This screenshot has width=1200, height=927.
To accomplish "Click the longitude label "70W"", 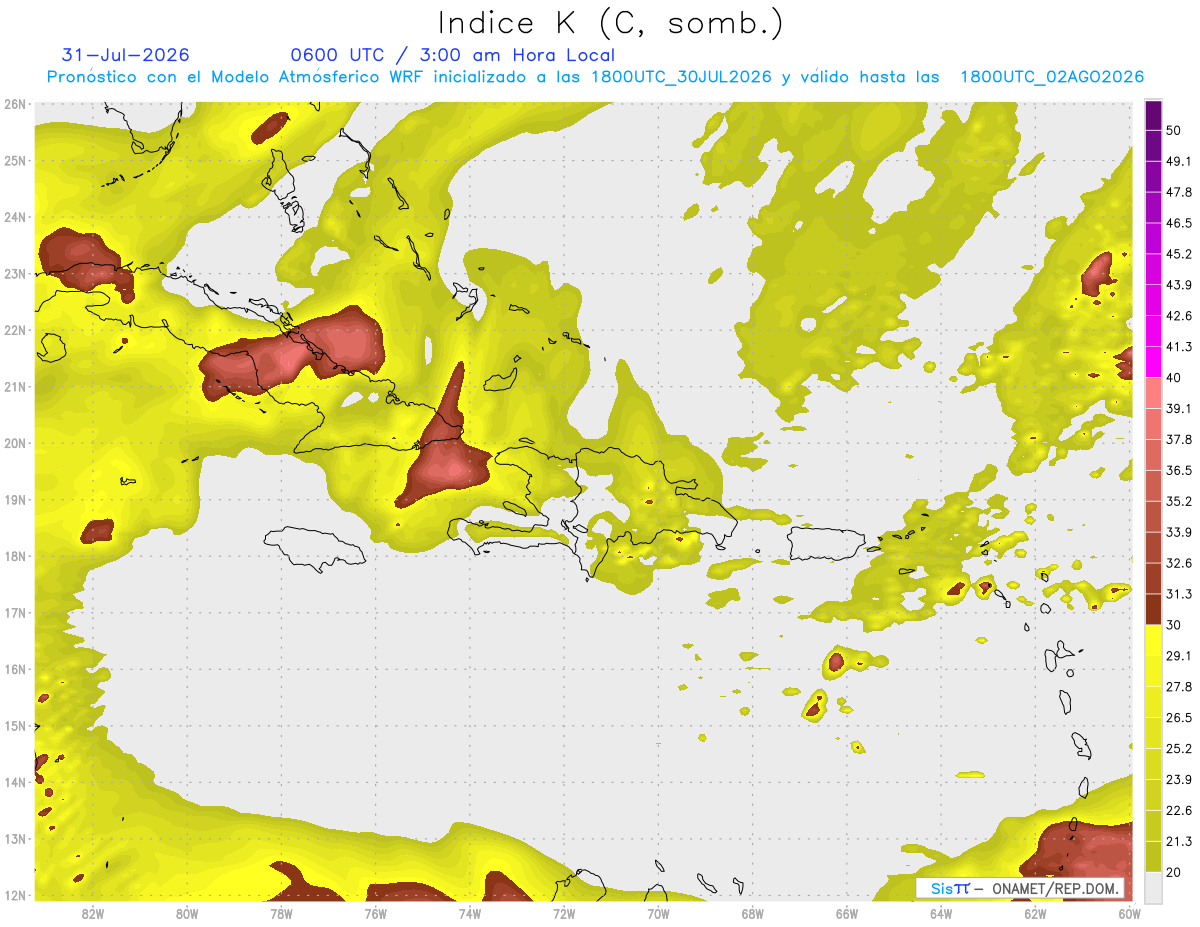I will 658,913.
